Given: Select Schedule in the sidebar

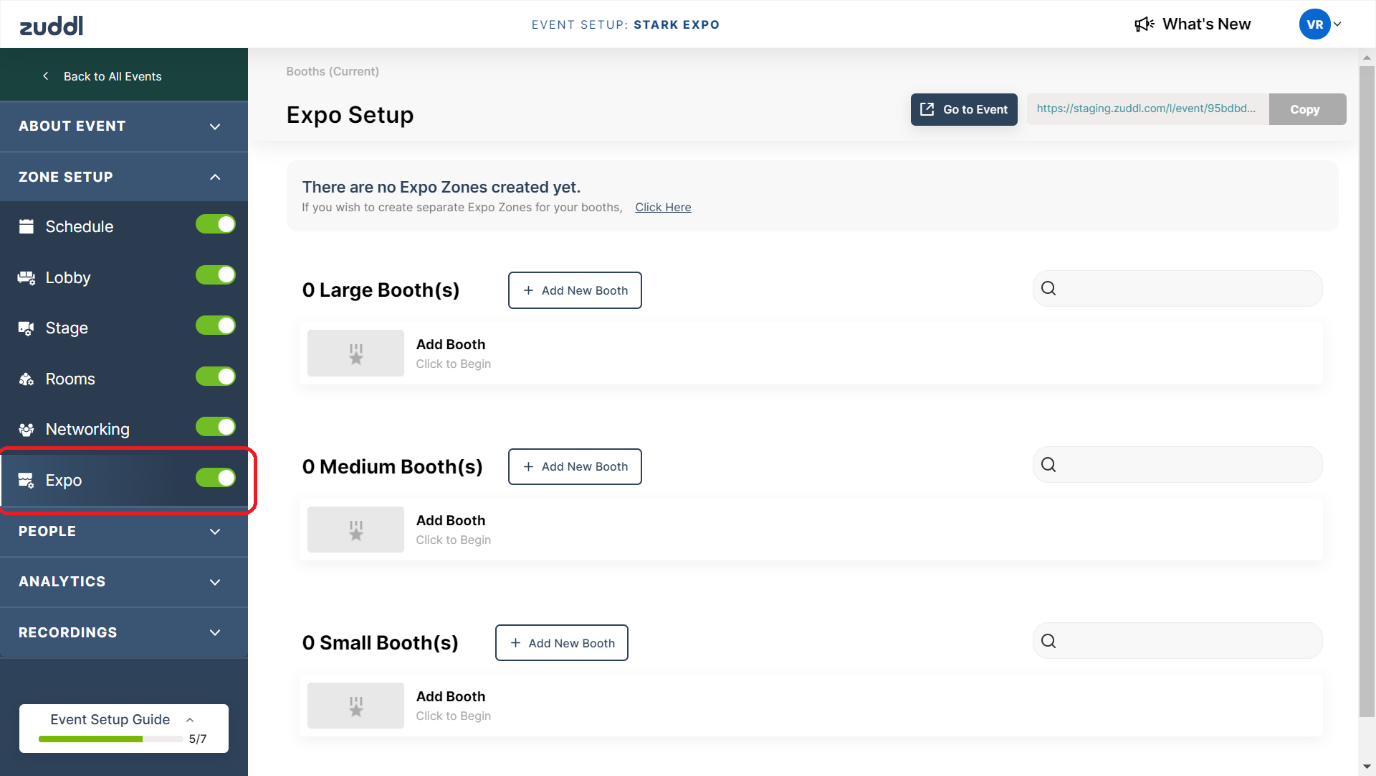Looking at the screenshot, I should [x=79, y=226].
